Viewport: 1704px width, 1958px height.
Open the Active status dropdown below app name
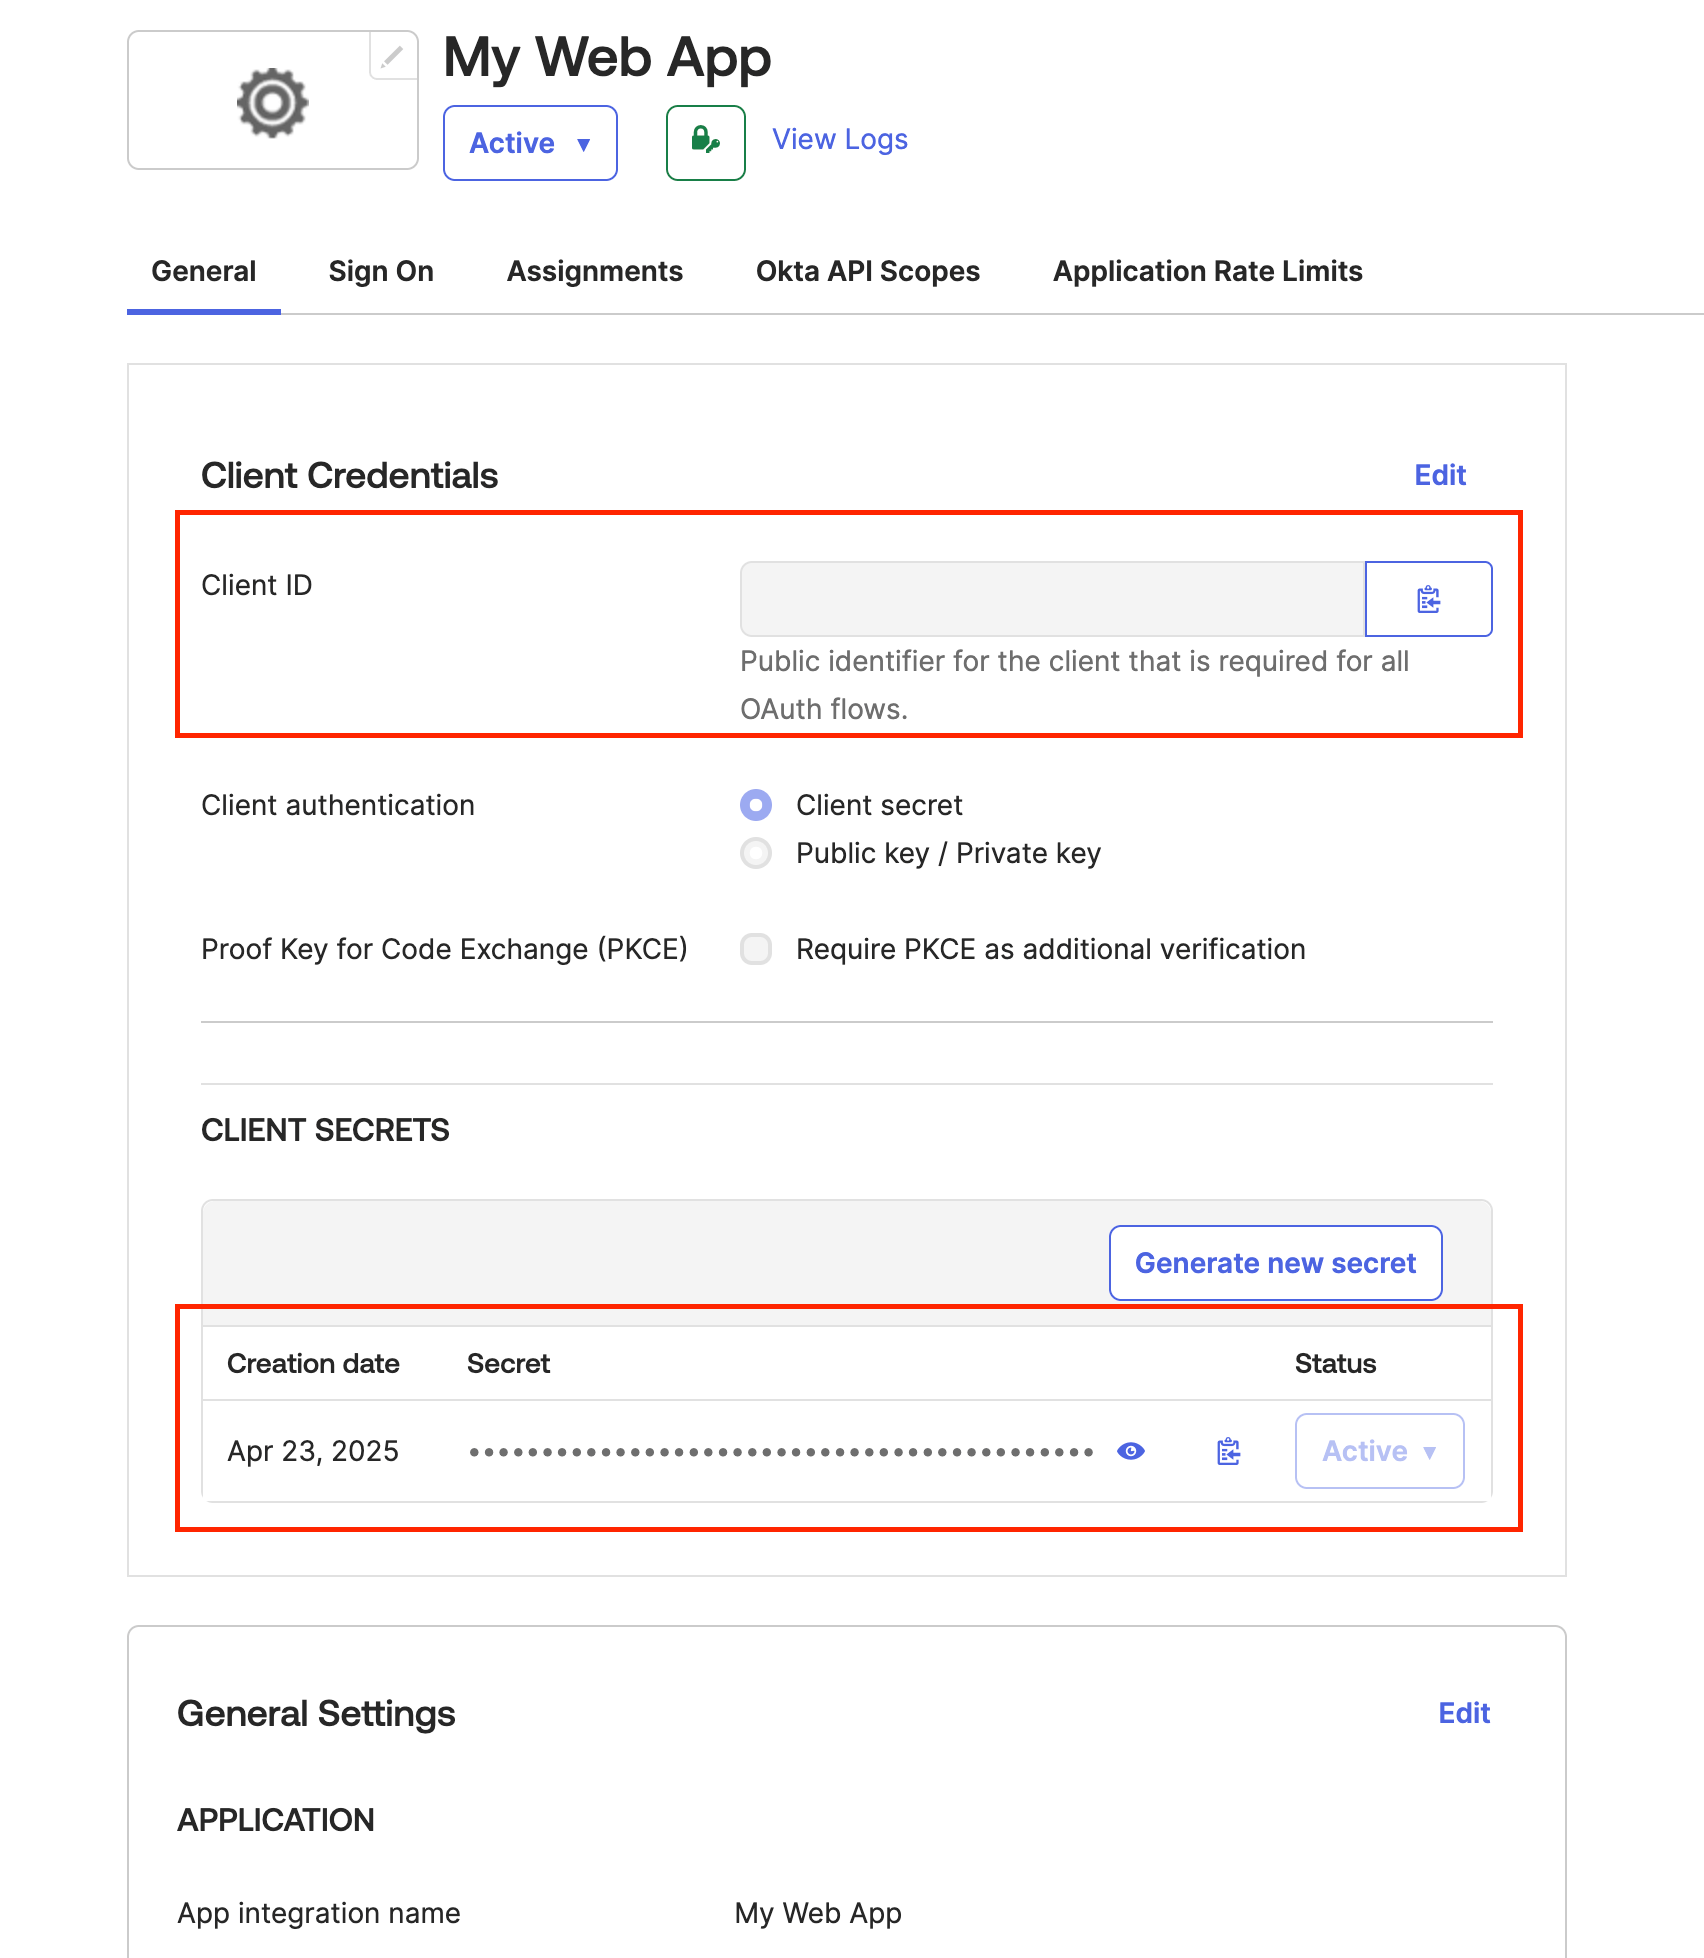(529, 142)
